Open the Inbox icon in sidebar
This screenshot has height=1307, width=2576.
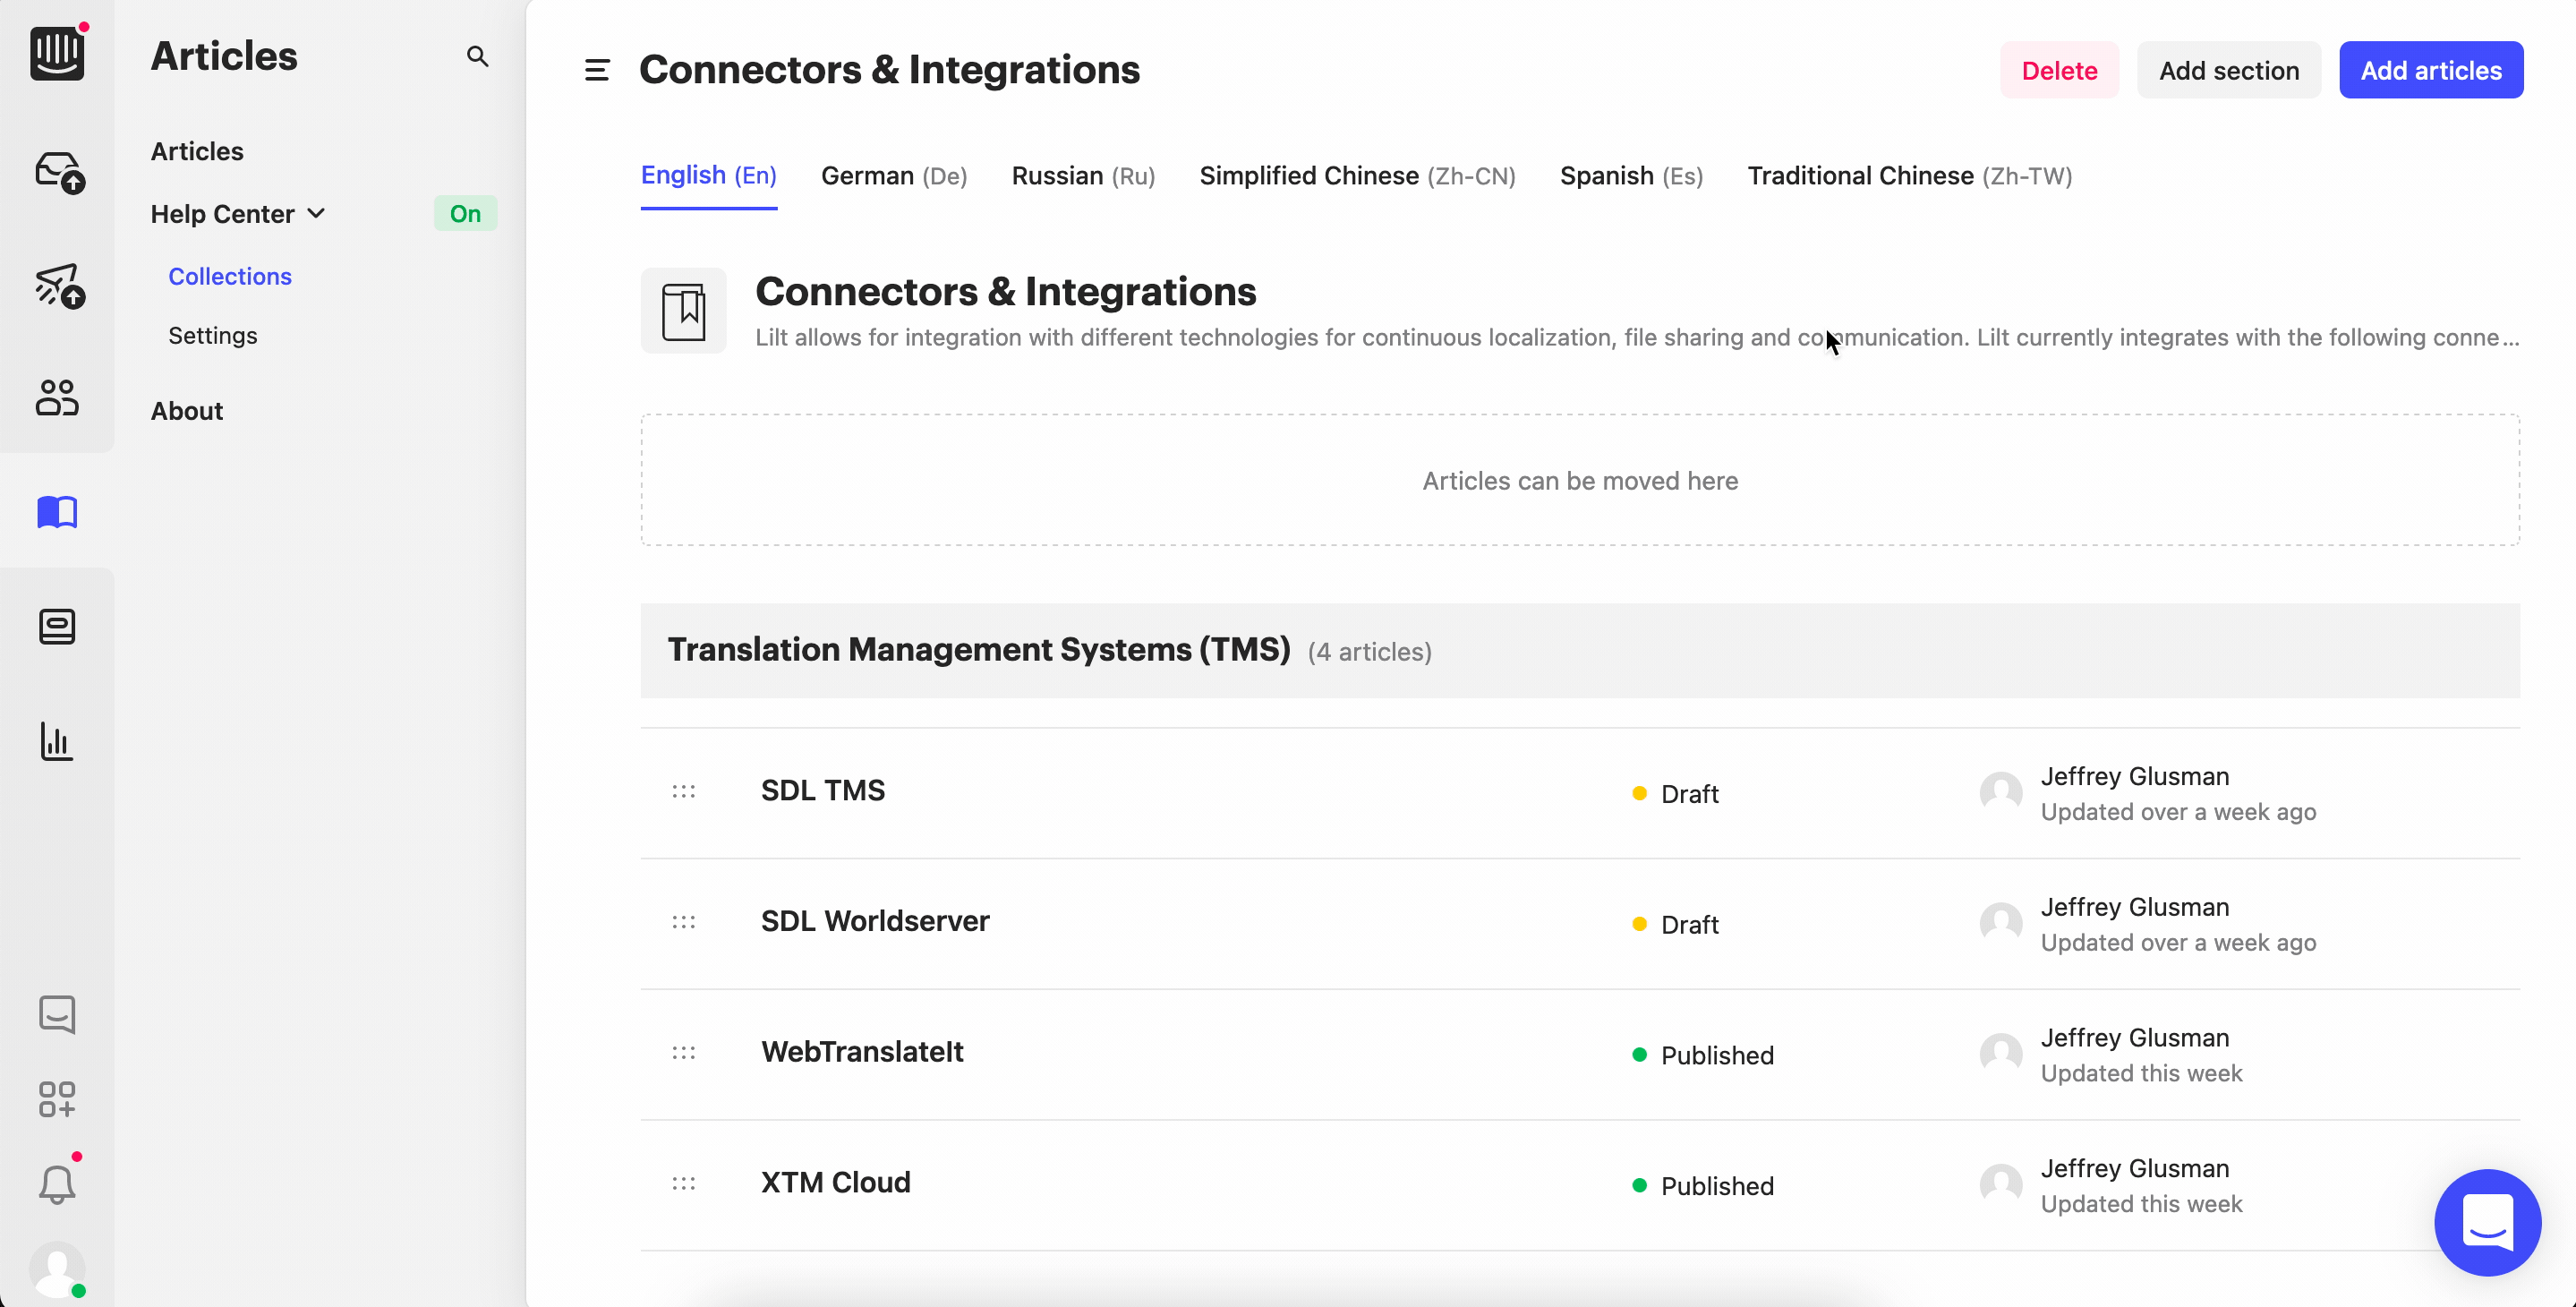[58, 171]
